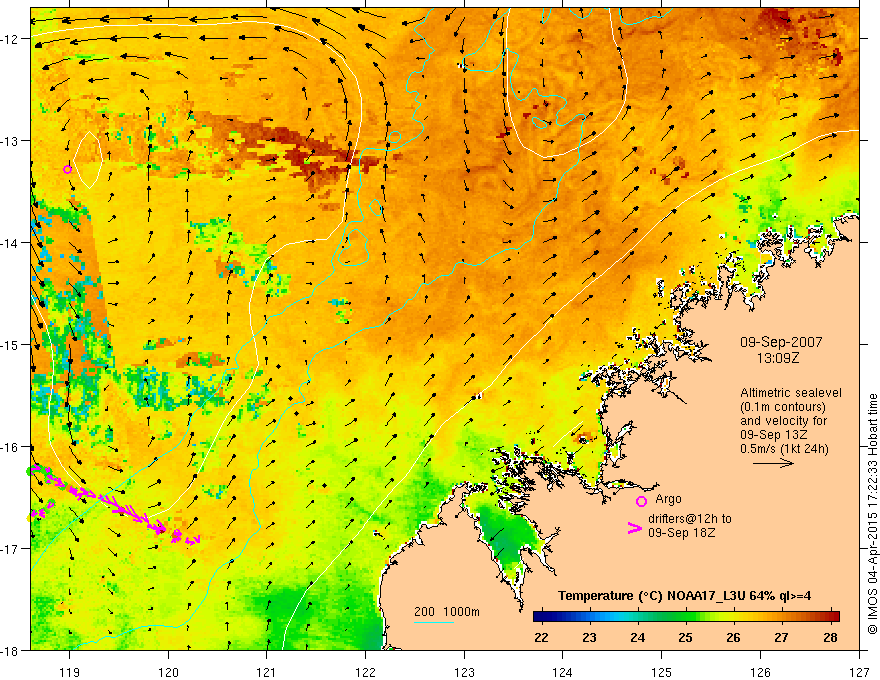Click the Argo float marker near 119°E, 13°S
The height and width of the screenshot is (680, 880).
pyautogui.click(x=67, y=169)
